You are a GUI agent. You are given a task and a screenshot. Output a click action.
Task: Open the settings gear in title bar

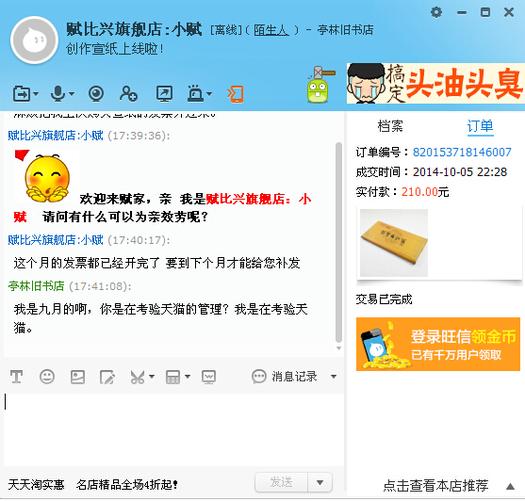(x=436, y=12)
